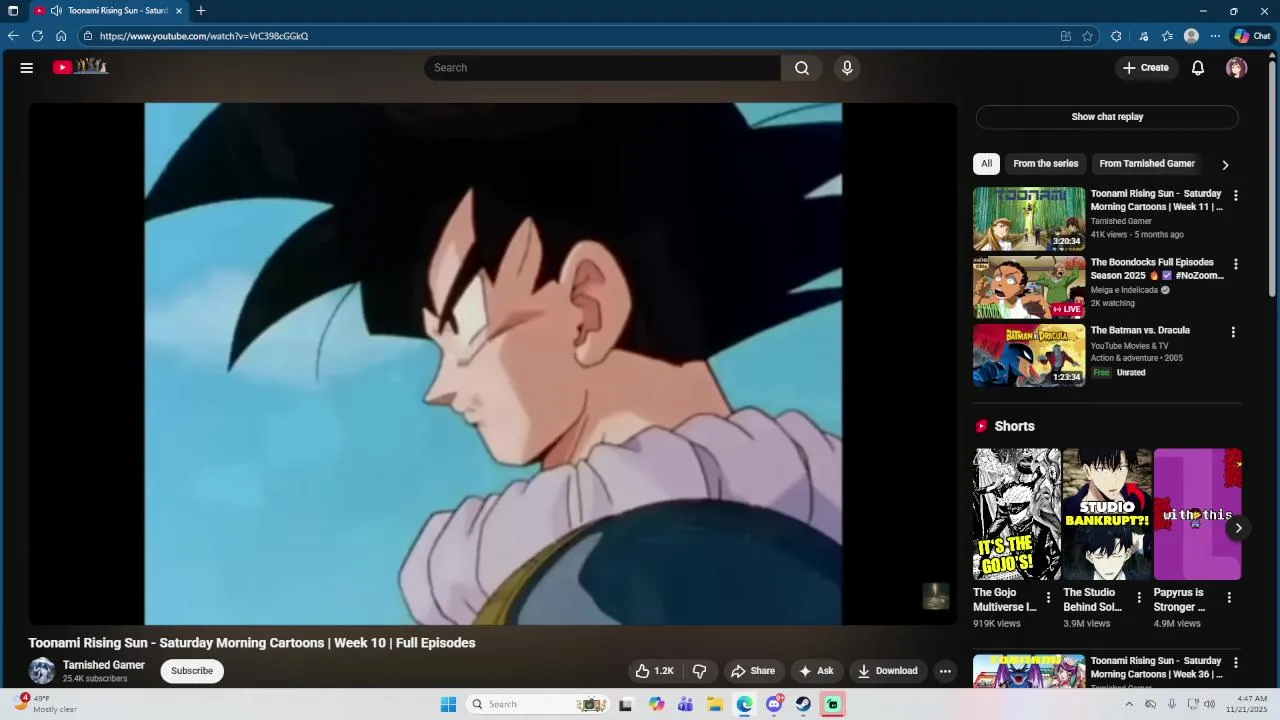Click the video player to pause
Screen dimensions: 1280x720
(493, 364)
